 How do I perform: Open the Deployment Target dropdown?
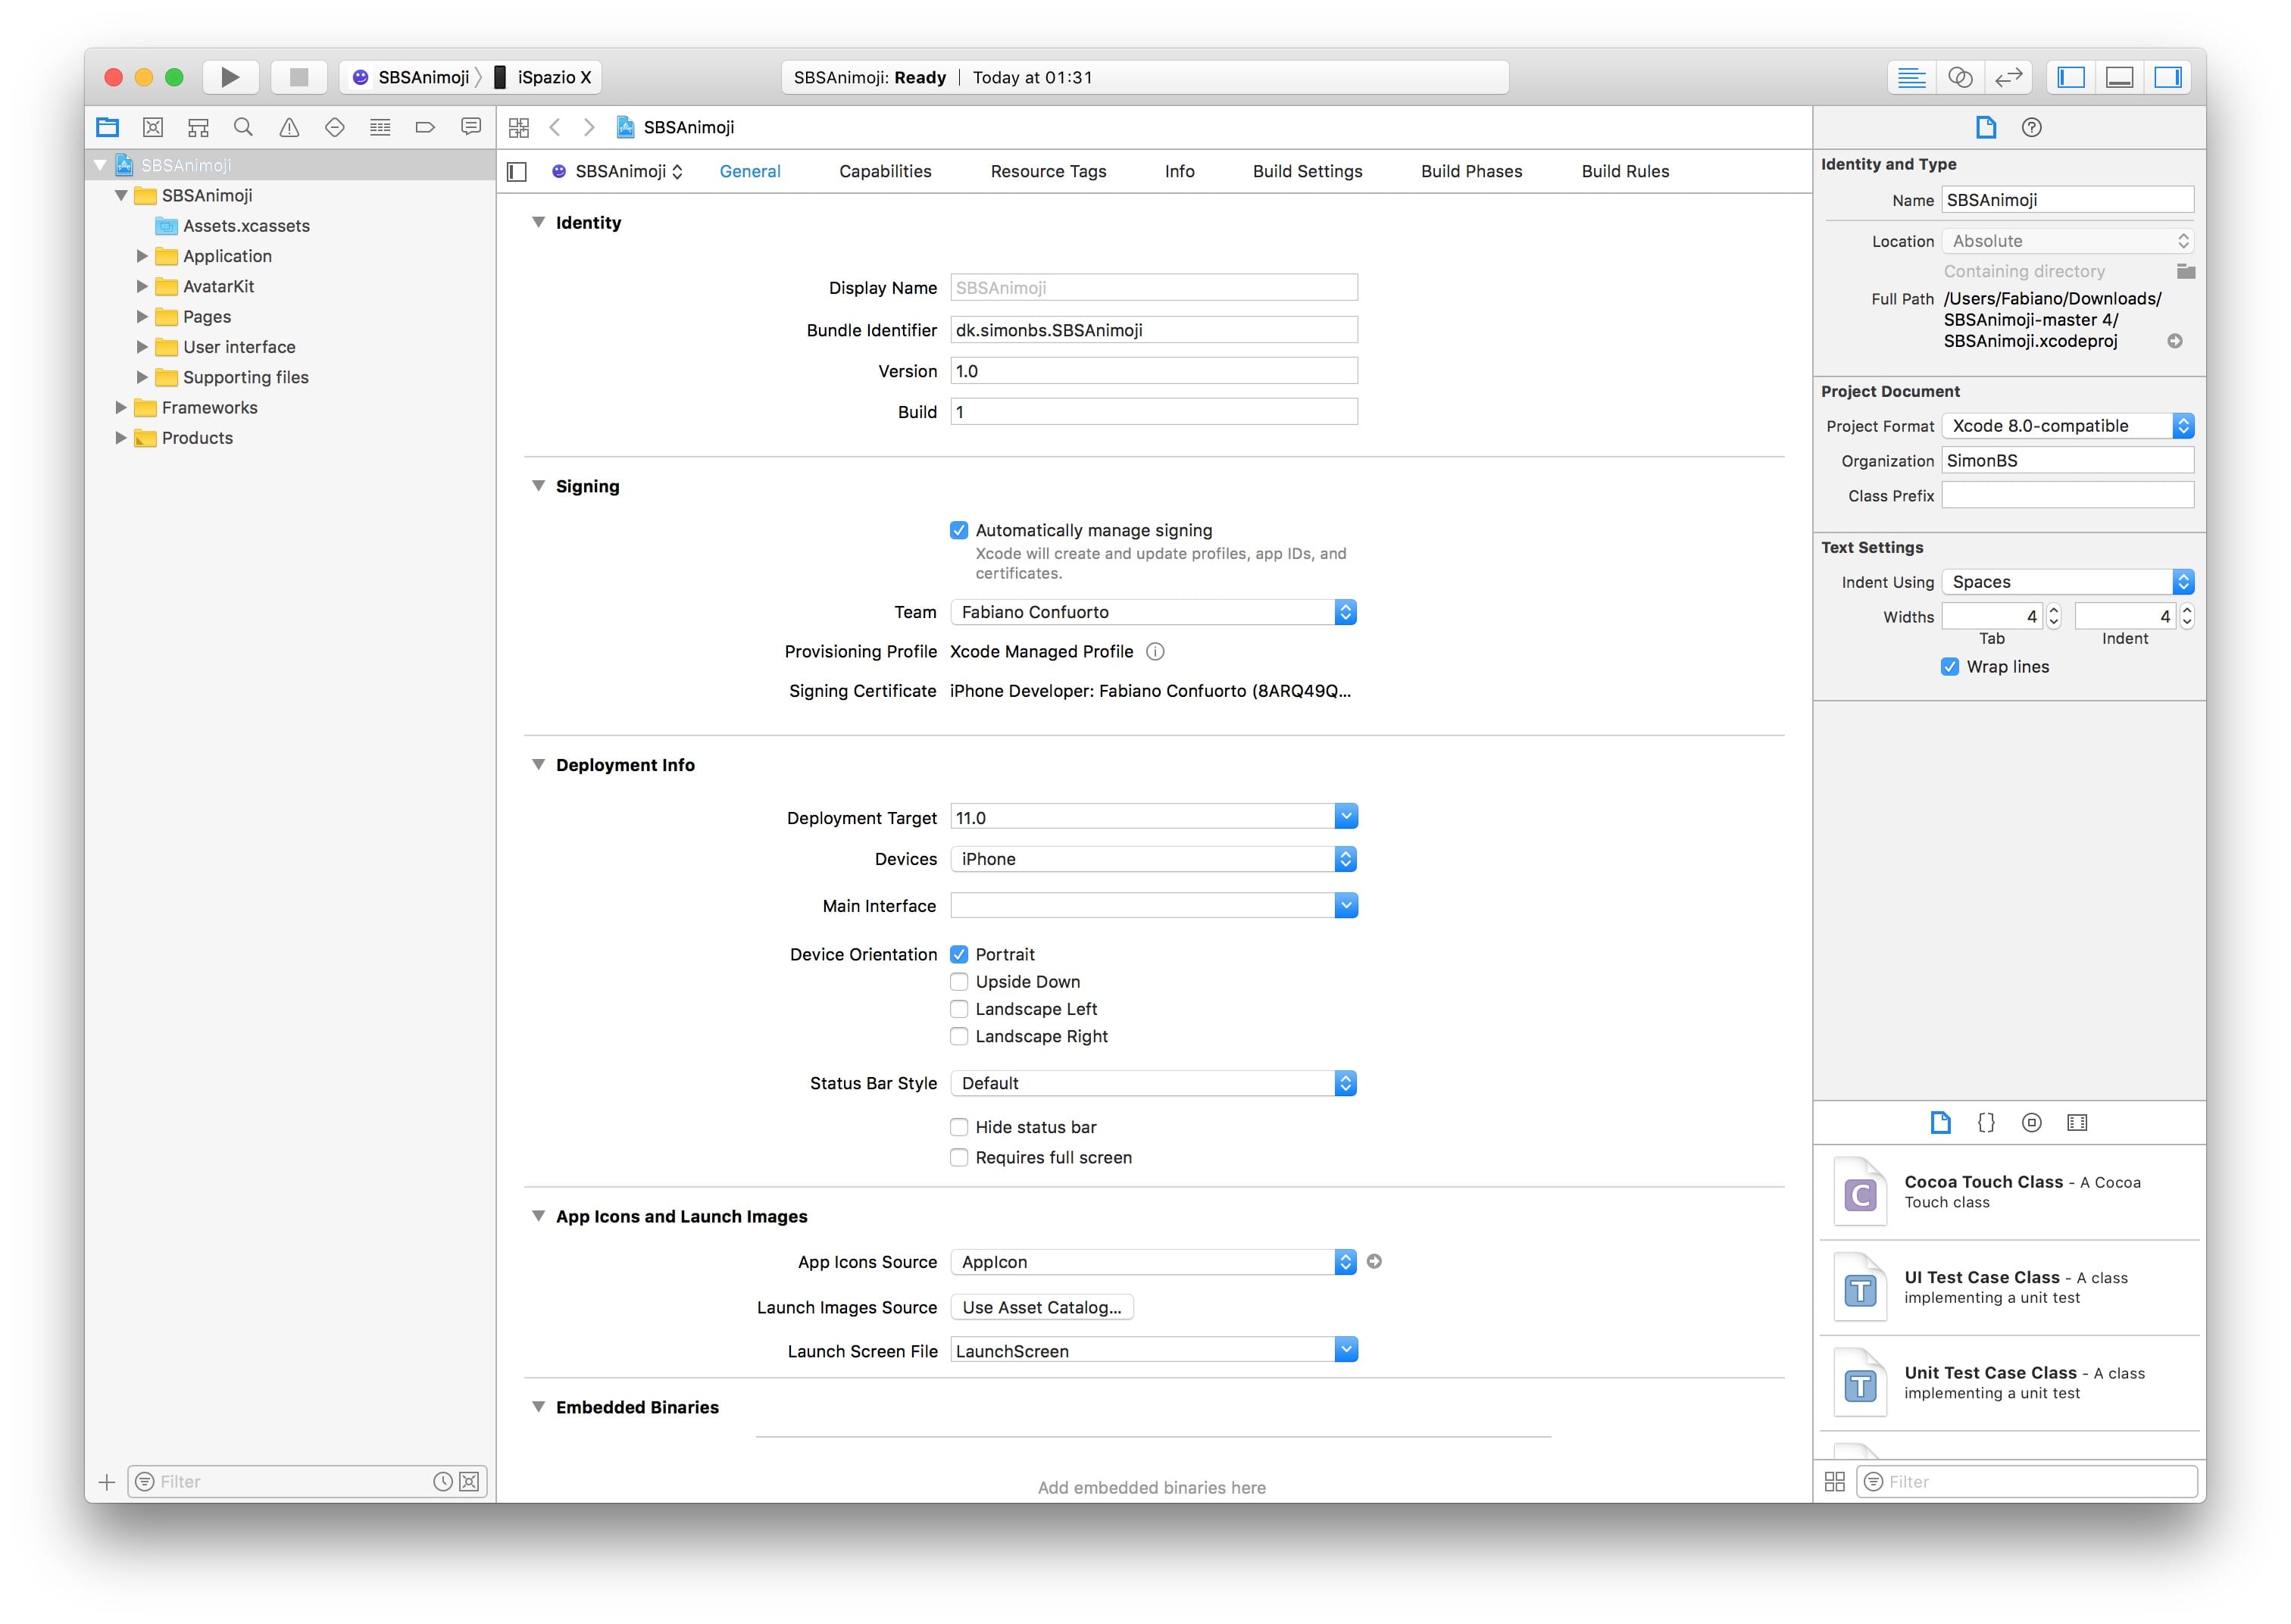click(1346, 817)
